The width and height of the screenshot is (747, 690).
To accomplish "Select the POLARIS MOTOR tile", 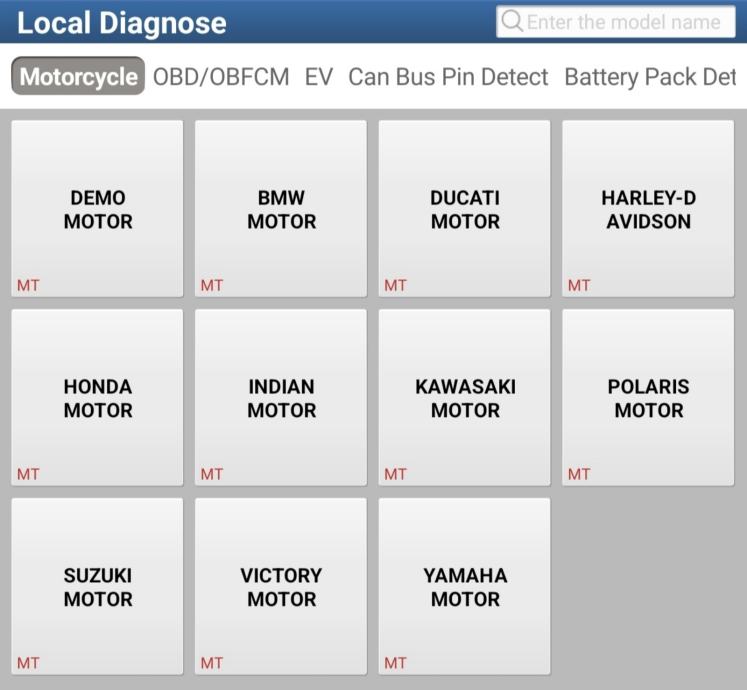I will [648, 397].
